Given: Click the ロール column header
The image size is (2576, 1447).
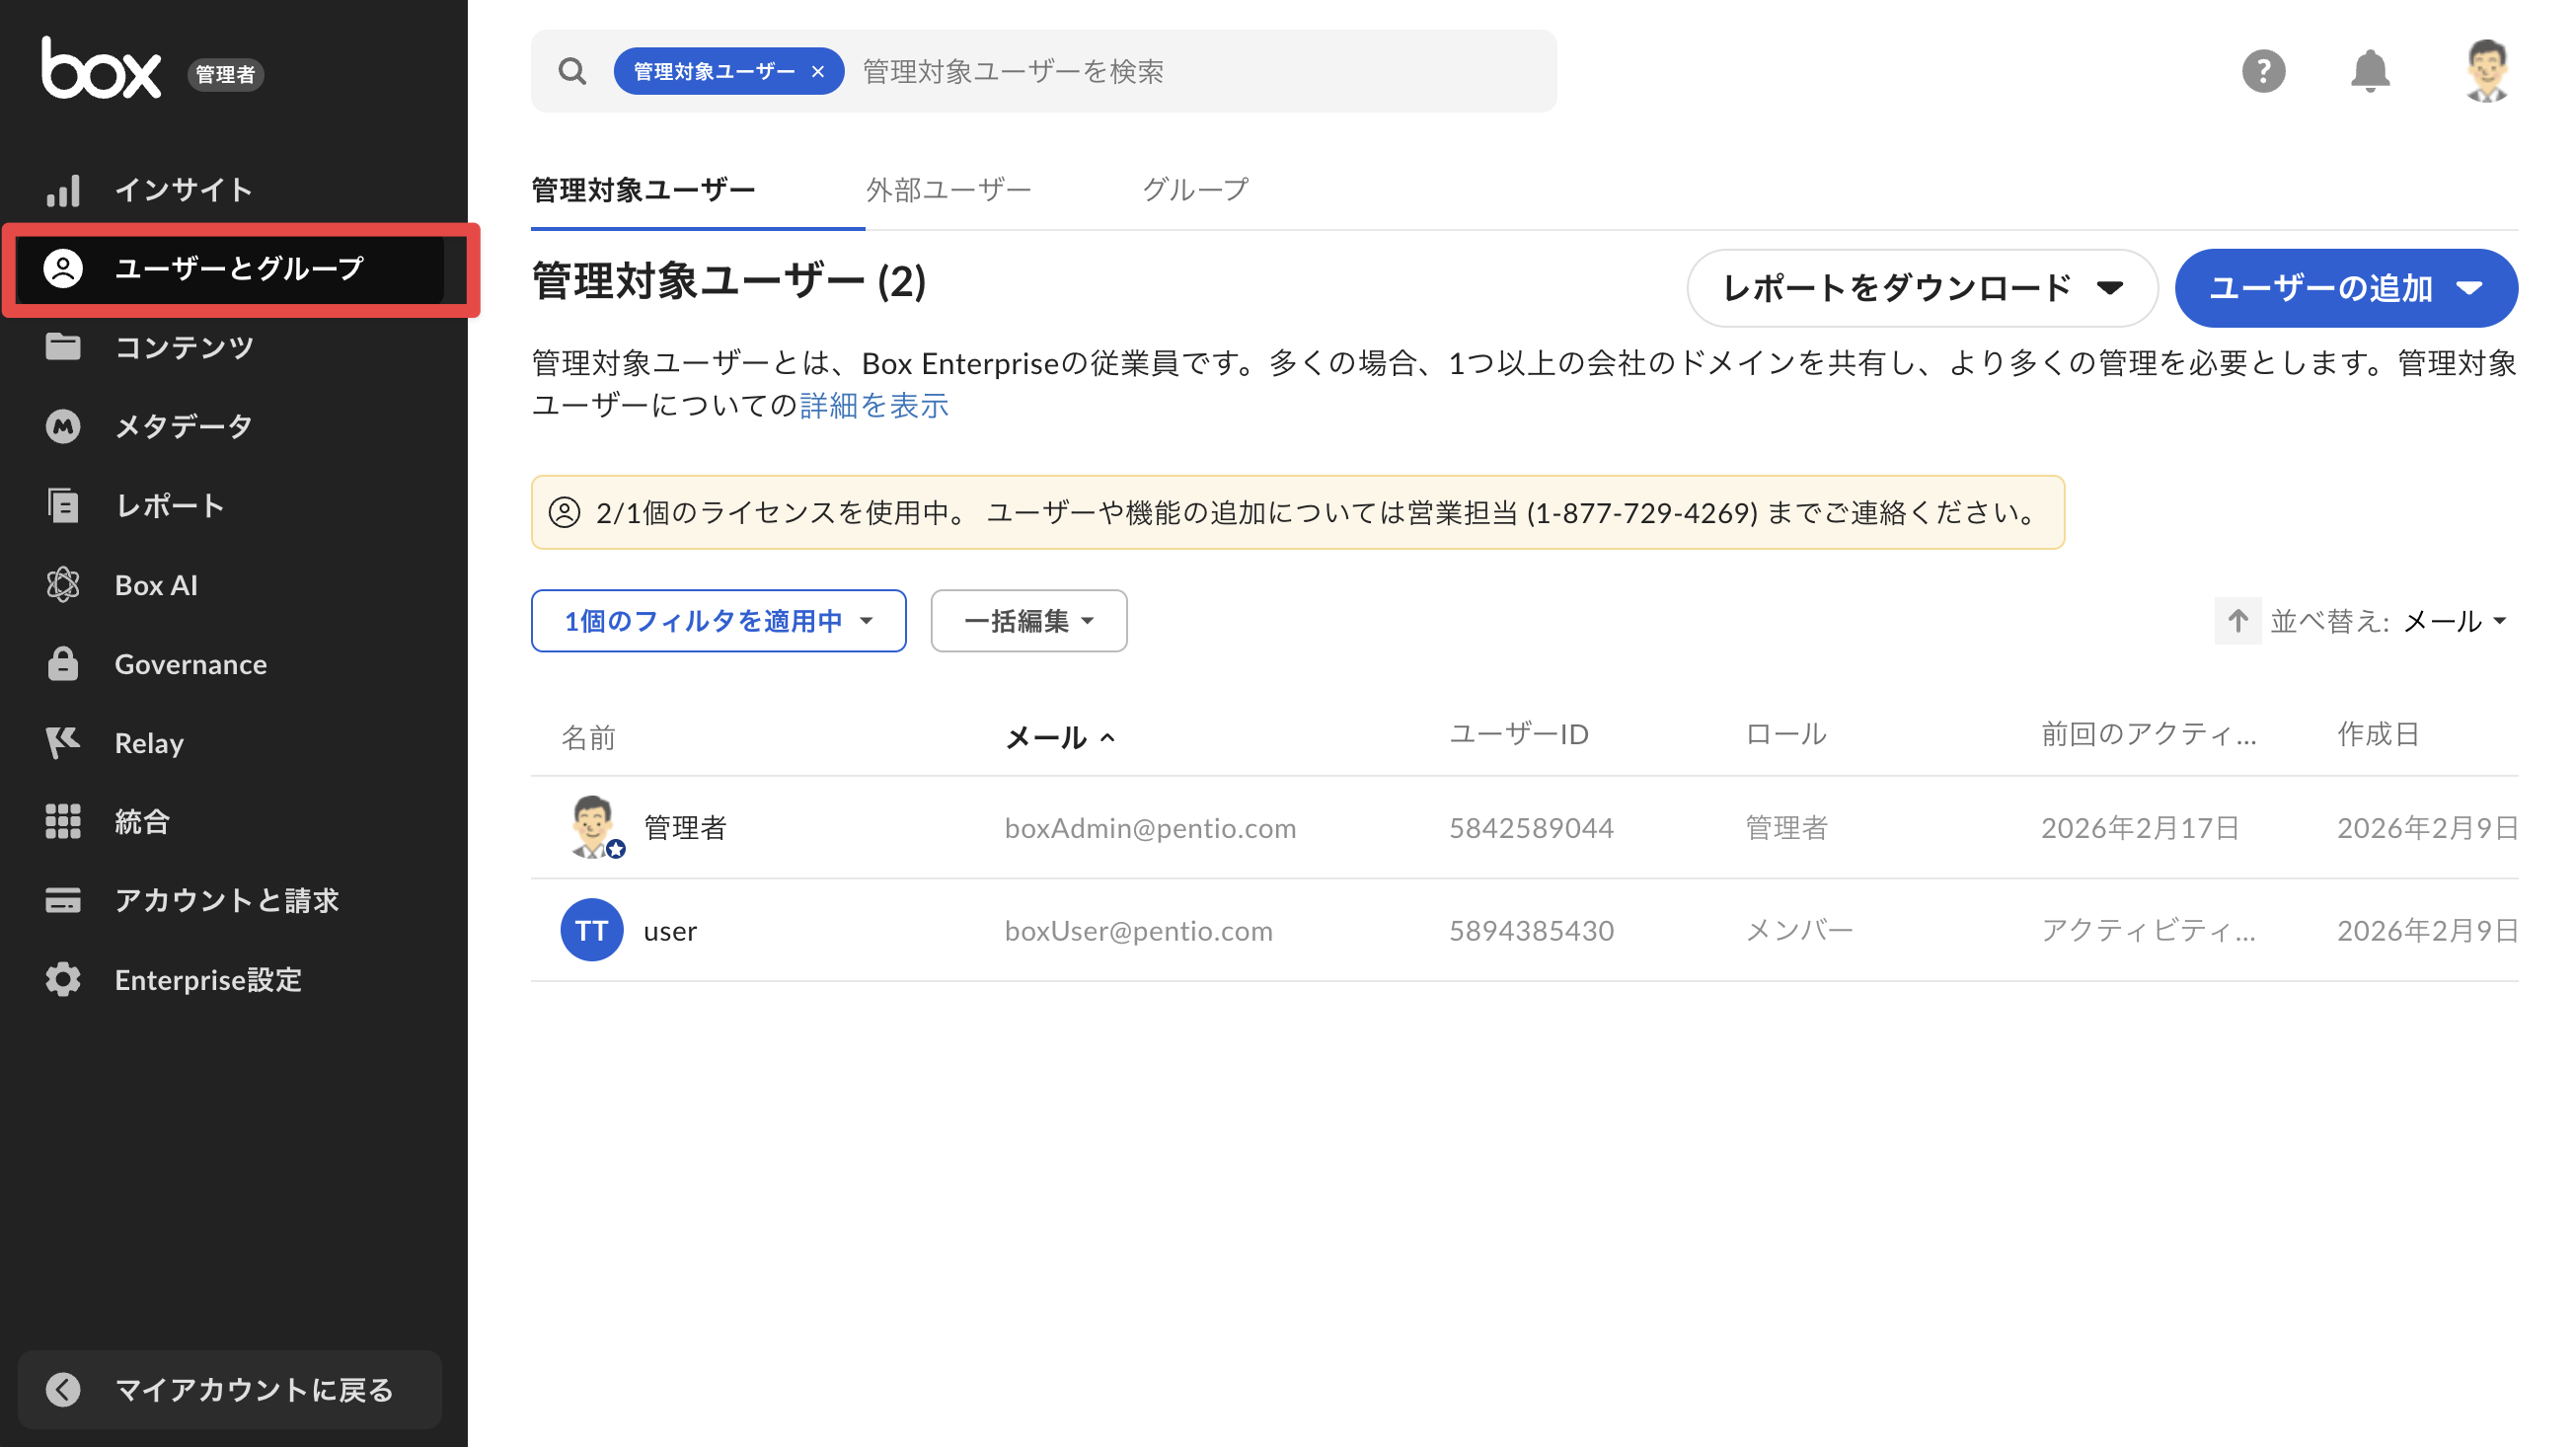Looking at the screenshot, I should click(x=1786, y=734).
